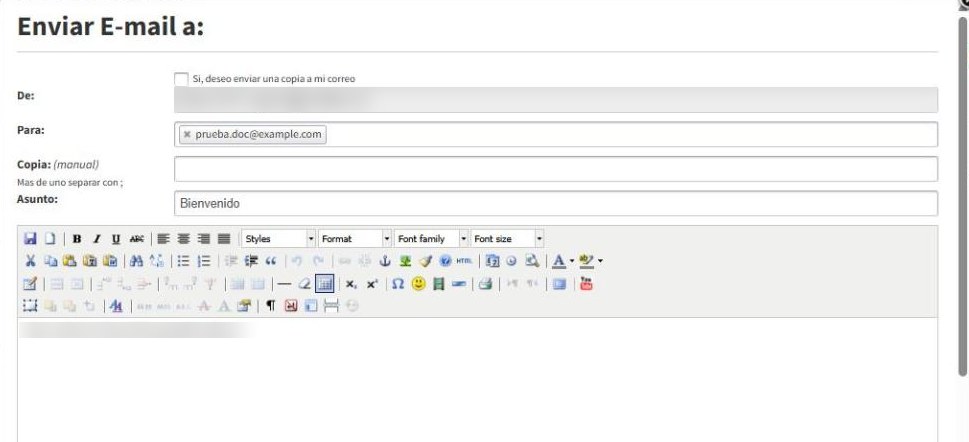969x442 pixels.
Task: Insert current time clock icon
Action: (x=511, y=261)
